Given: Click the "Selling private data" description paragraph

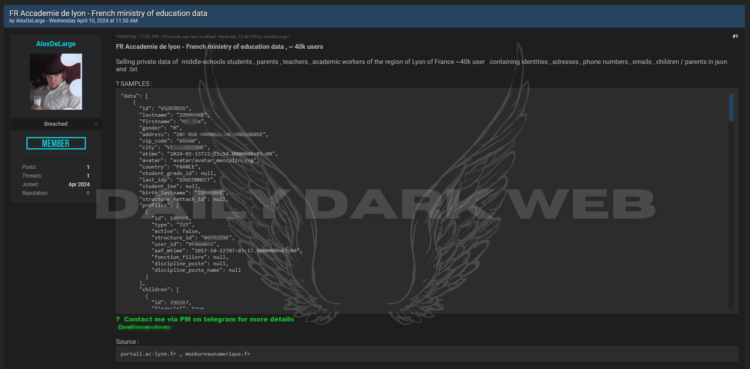Looking at the screenshot, I should [421, 65].
